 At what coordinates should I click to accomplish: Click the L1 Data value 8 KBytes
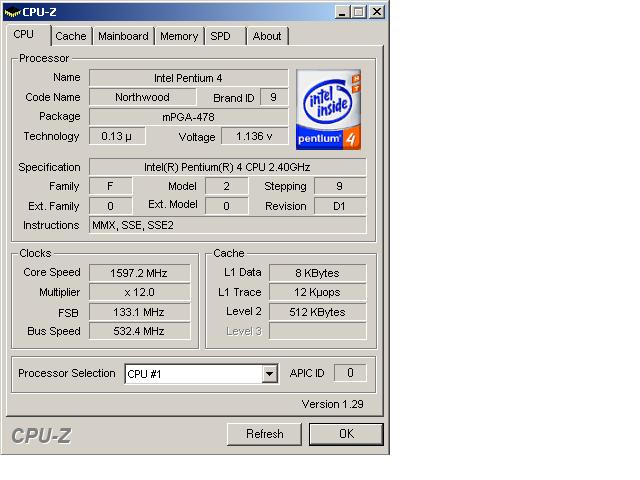(x=318, y=273)
